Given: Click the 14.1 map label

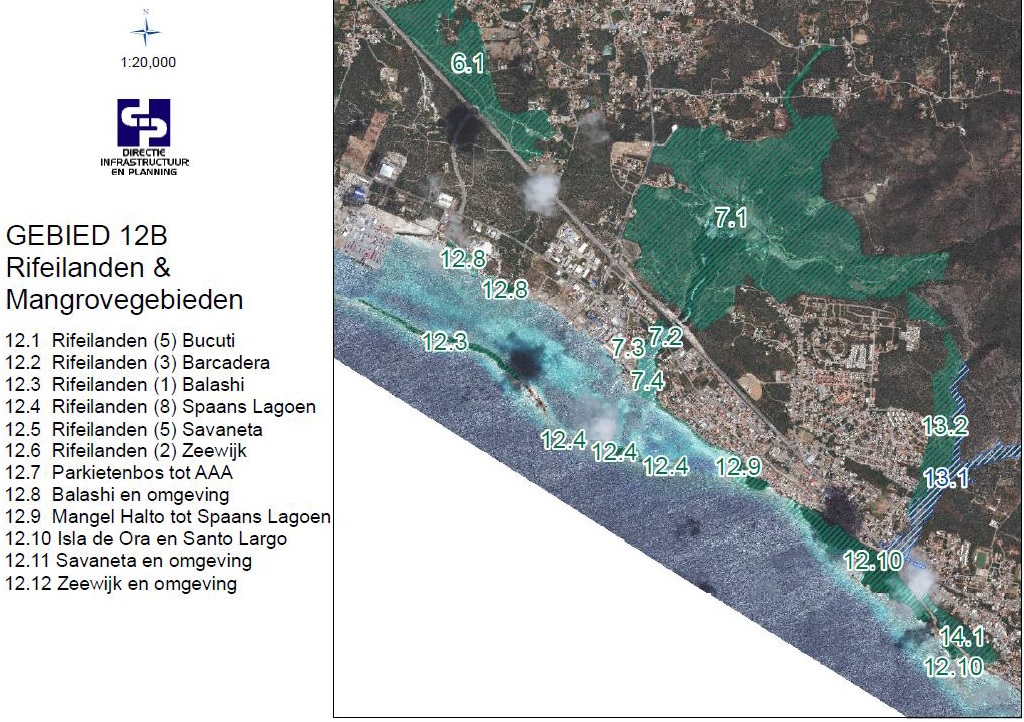Looking at the screenshot, I should (962, 636).
